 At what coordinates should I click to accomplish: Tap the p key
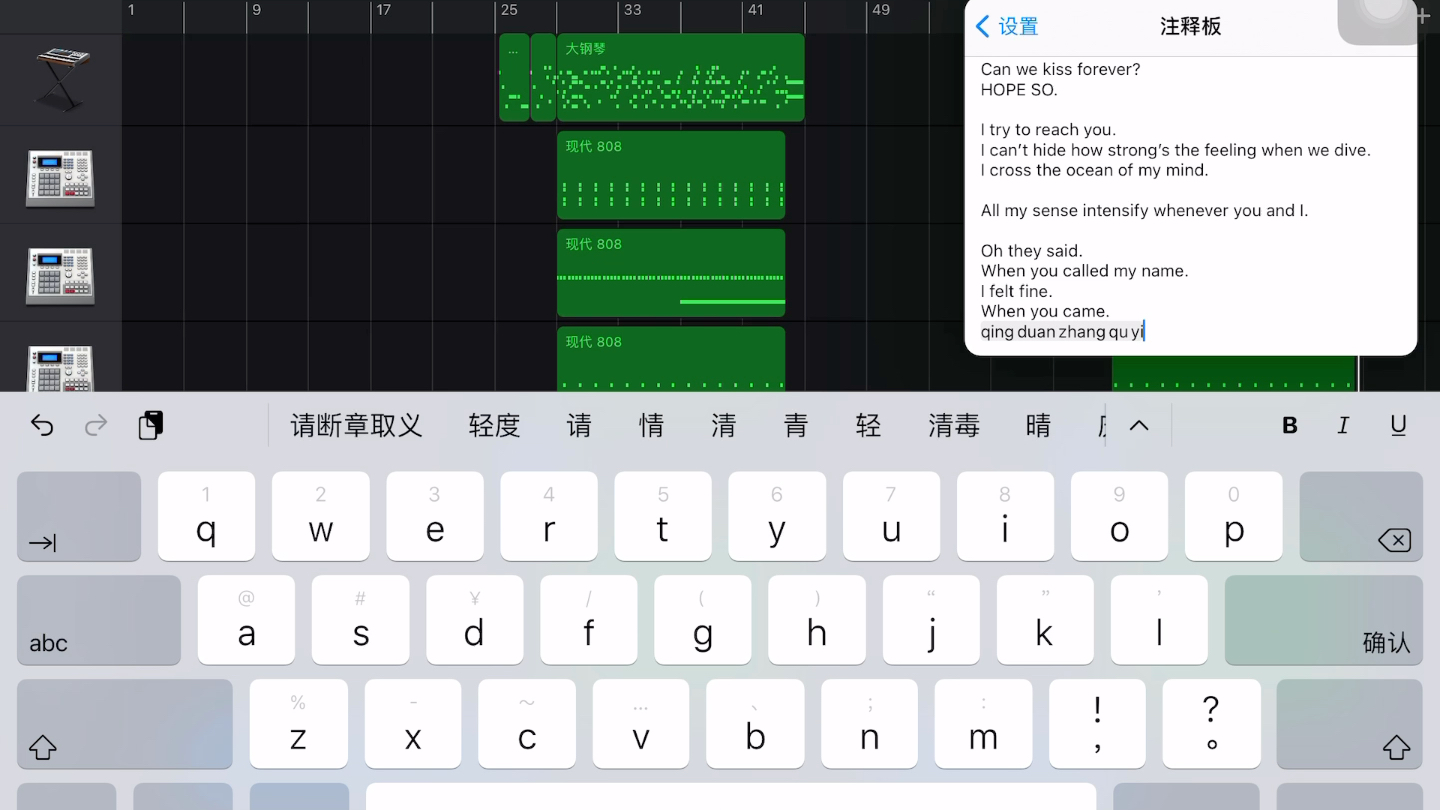(1234, 516)
